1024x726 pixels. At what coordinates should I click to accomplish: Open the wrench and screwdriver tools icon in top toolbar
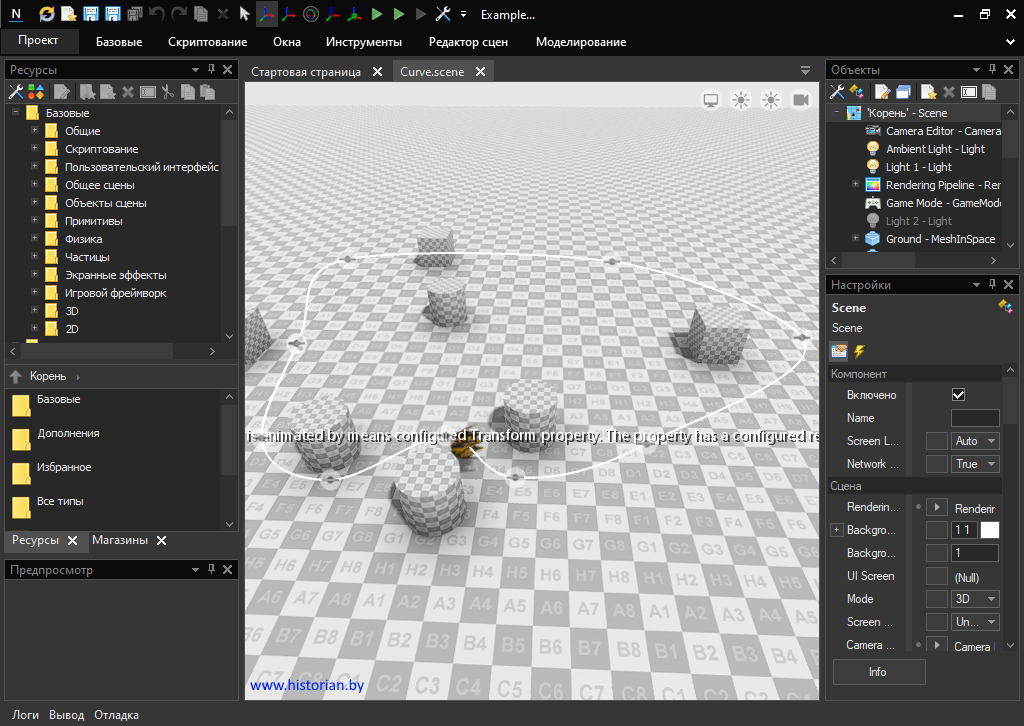pyautogui.click(x=444, y=14)
